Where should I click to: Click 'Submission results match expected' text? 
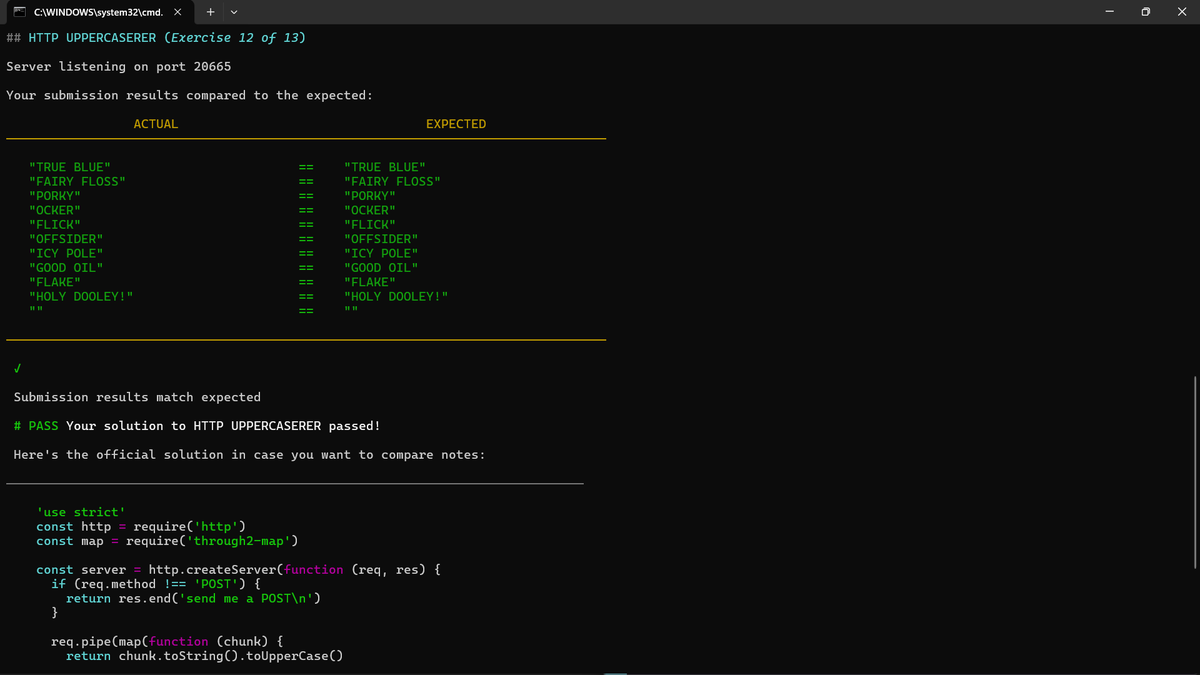click(137, 397)
